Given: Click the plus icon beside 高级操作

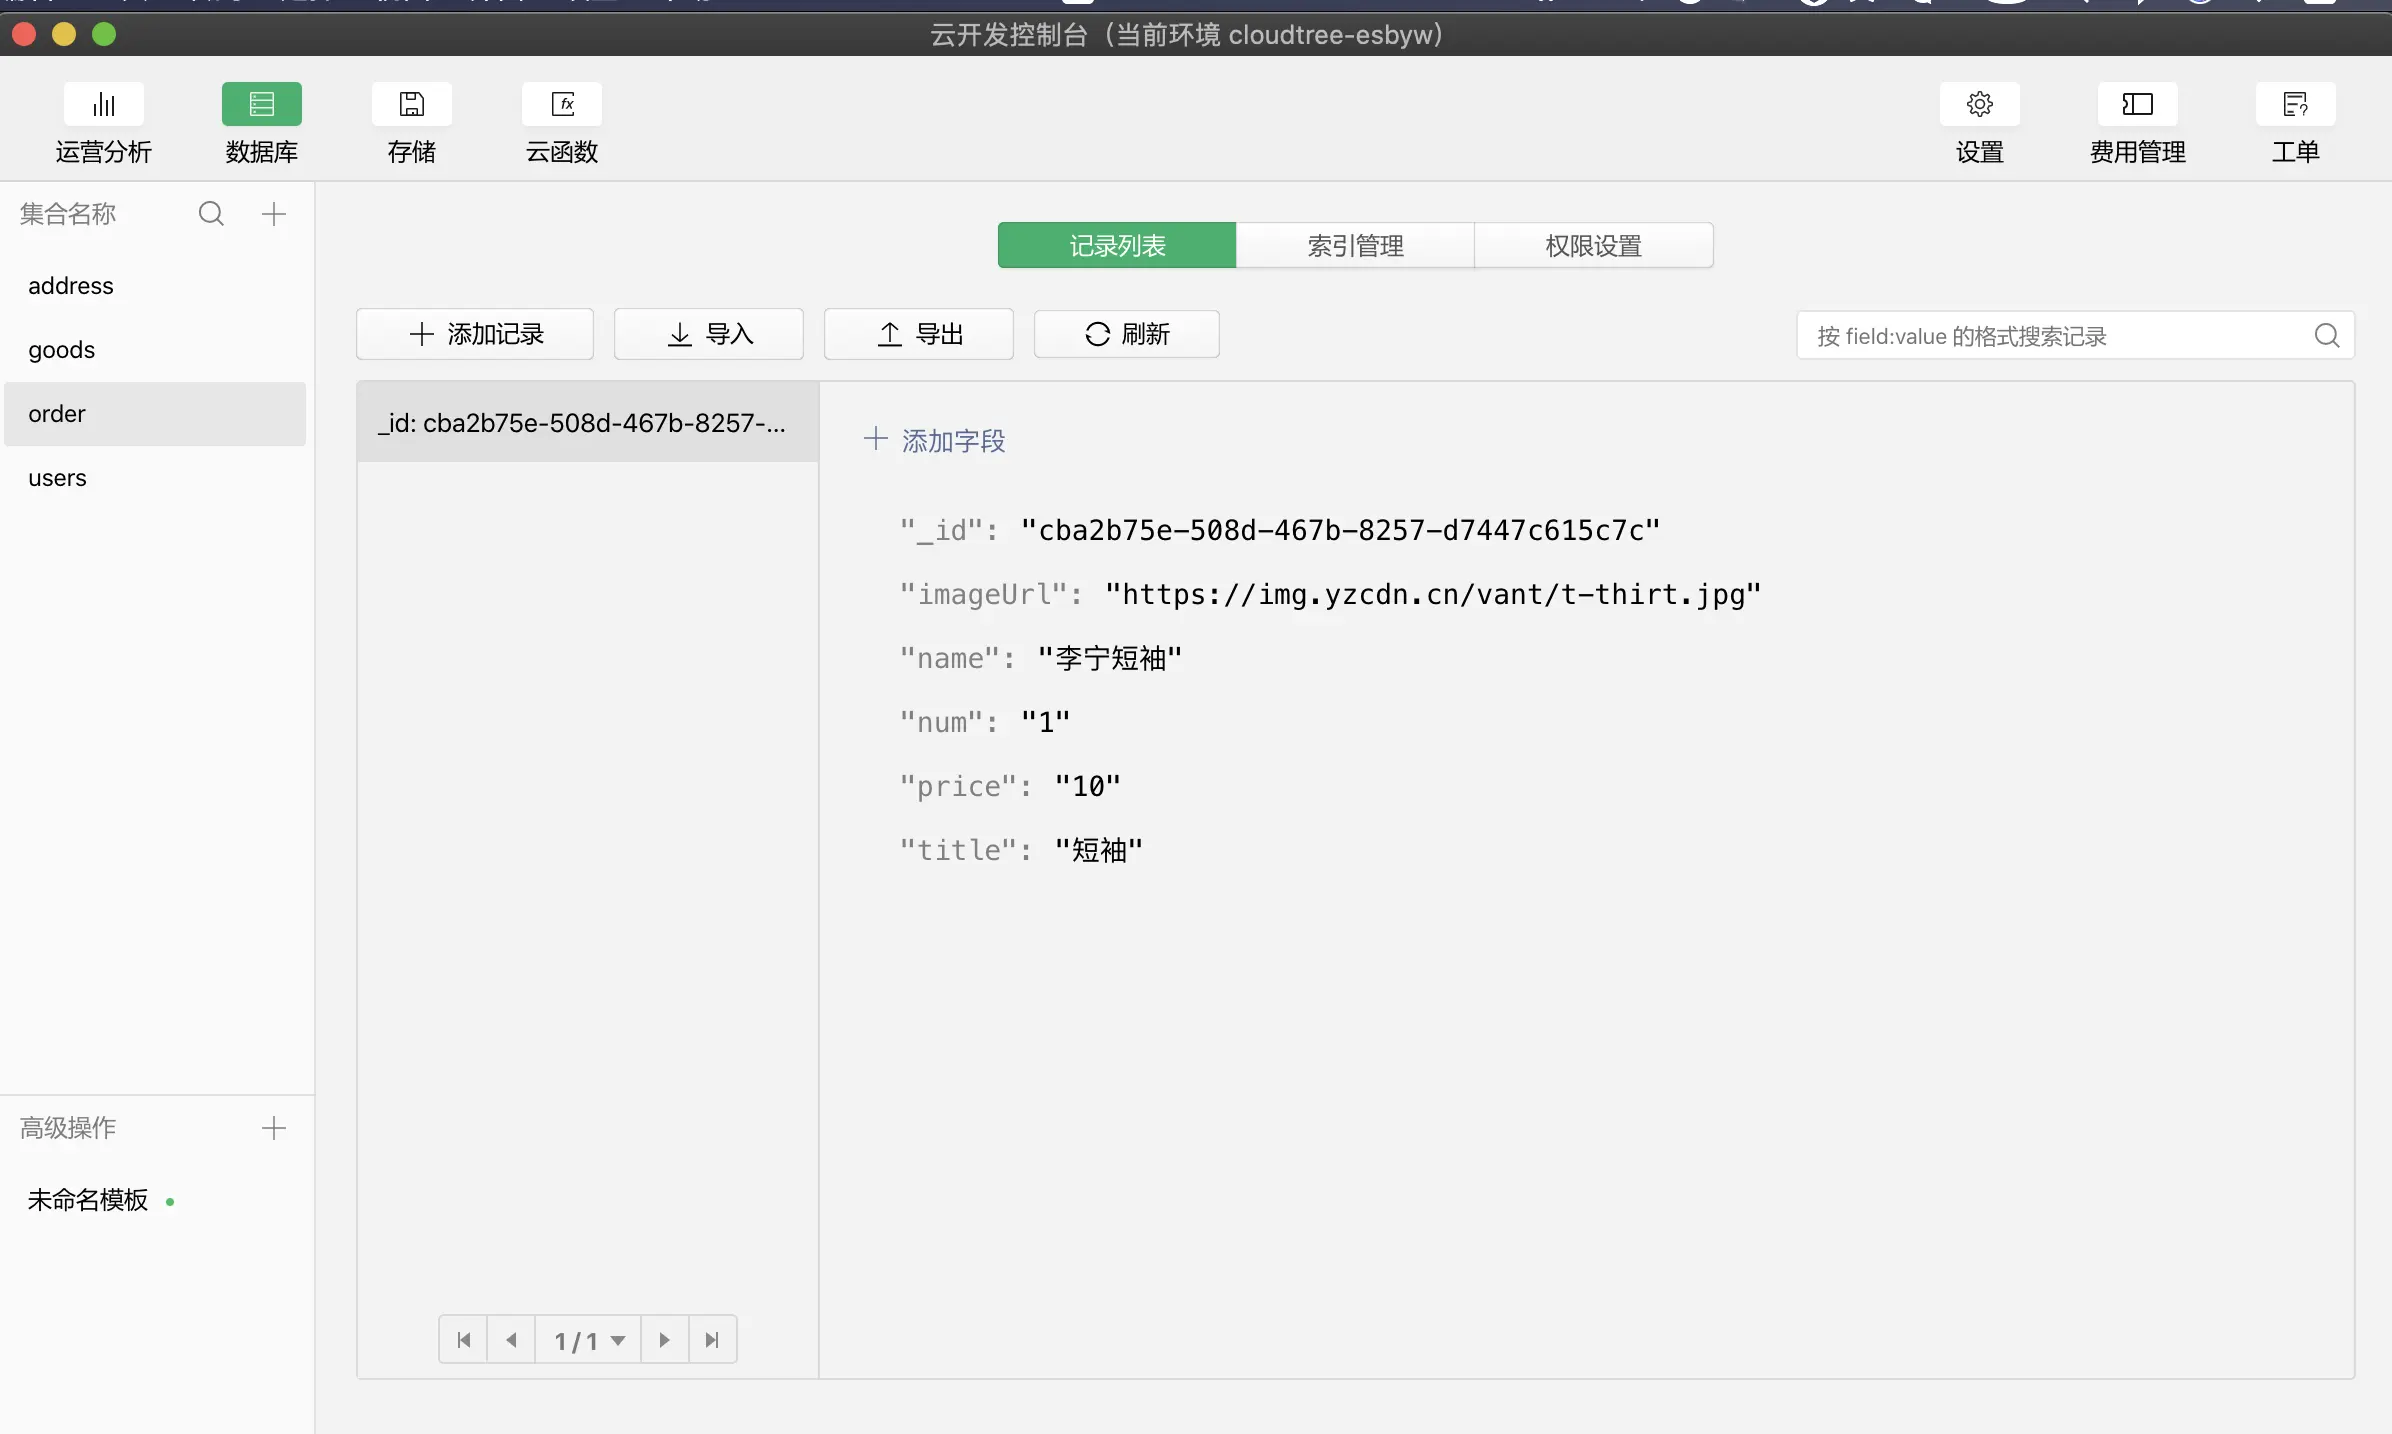Looking at the screenshot, I should point(274,1128).
